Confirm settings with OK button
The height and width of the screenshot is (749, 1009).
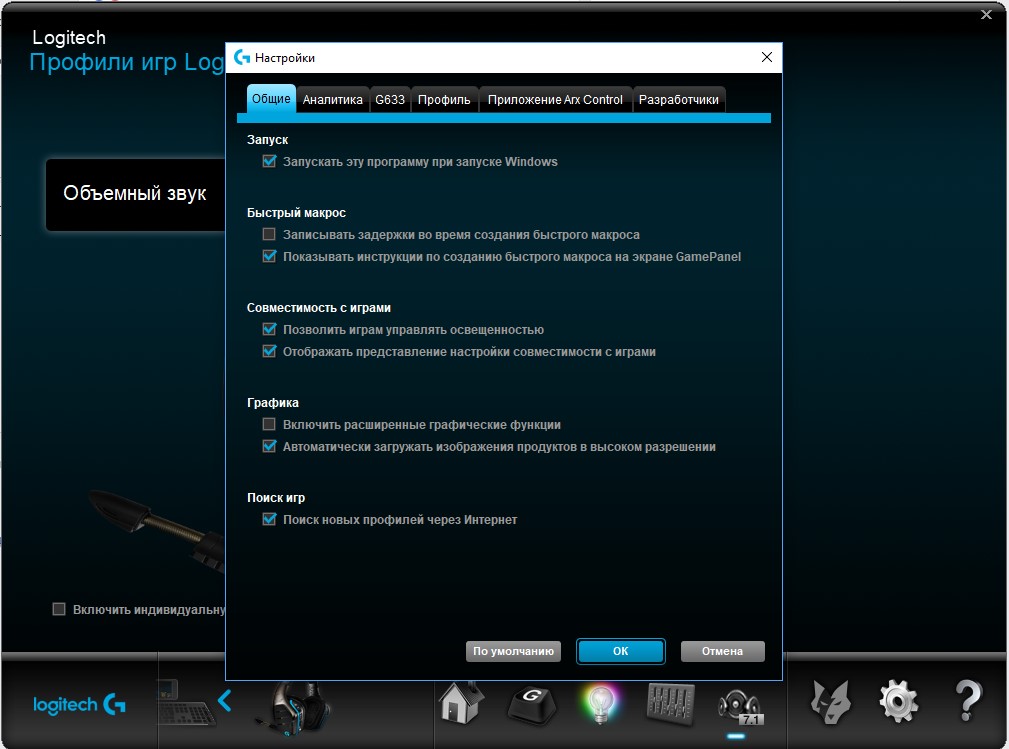[x=620, y=651]
